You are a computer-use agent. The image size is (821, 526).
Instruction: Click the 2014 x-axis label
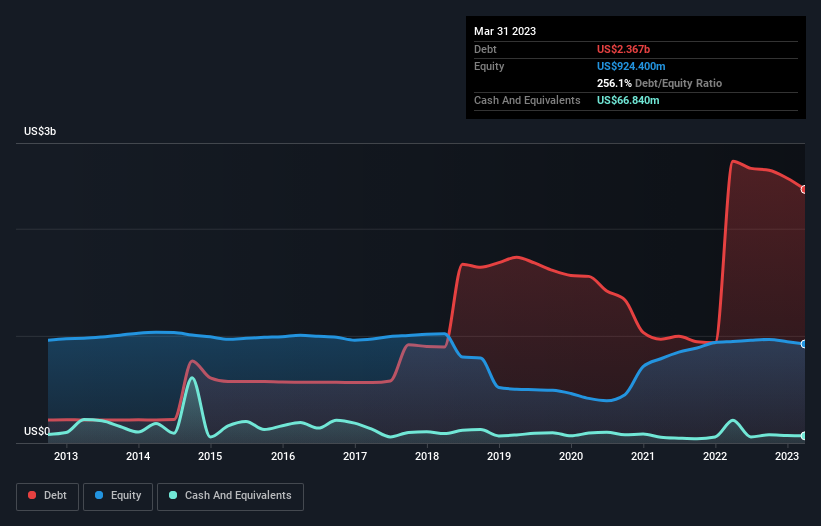(138, 456)
